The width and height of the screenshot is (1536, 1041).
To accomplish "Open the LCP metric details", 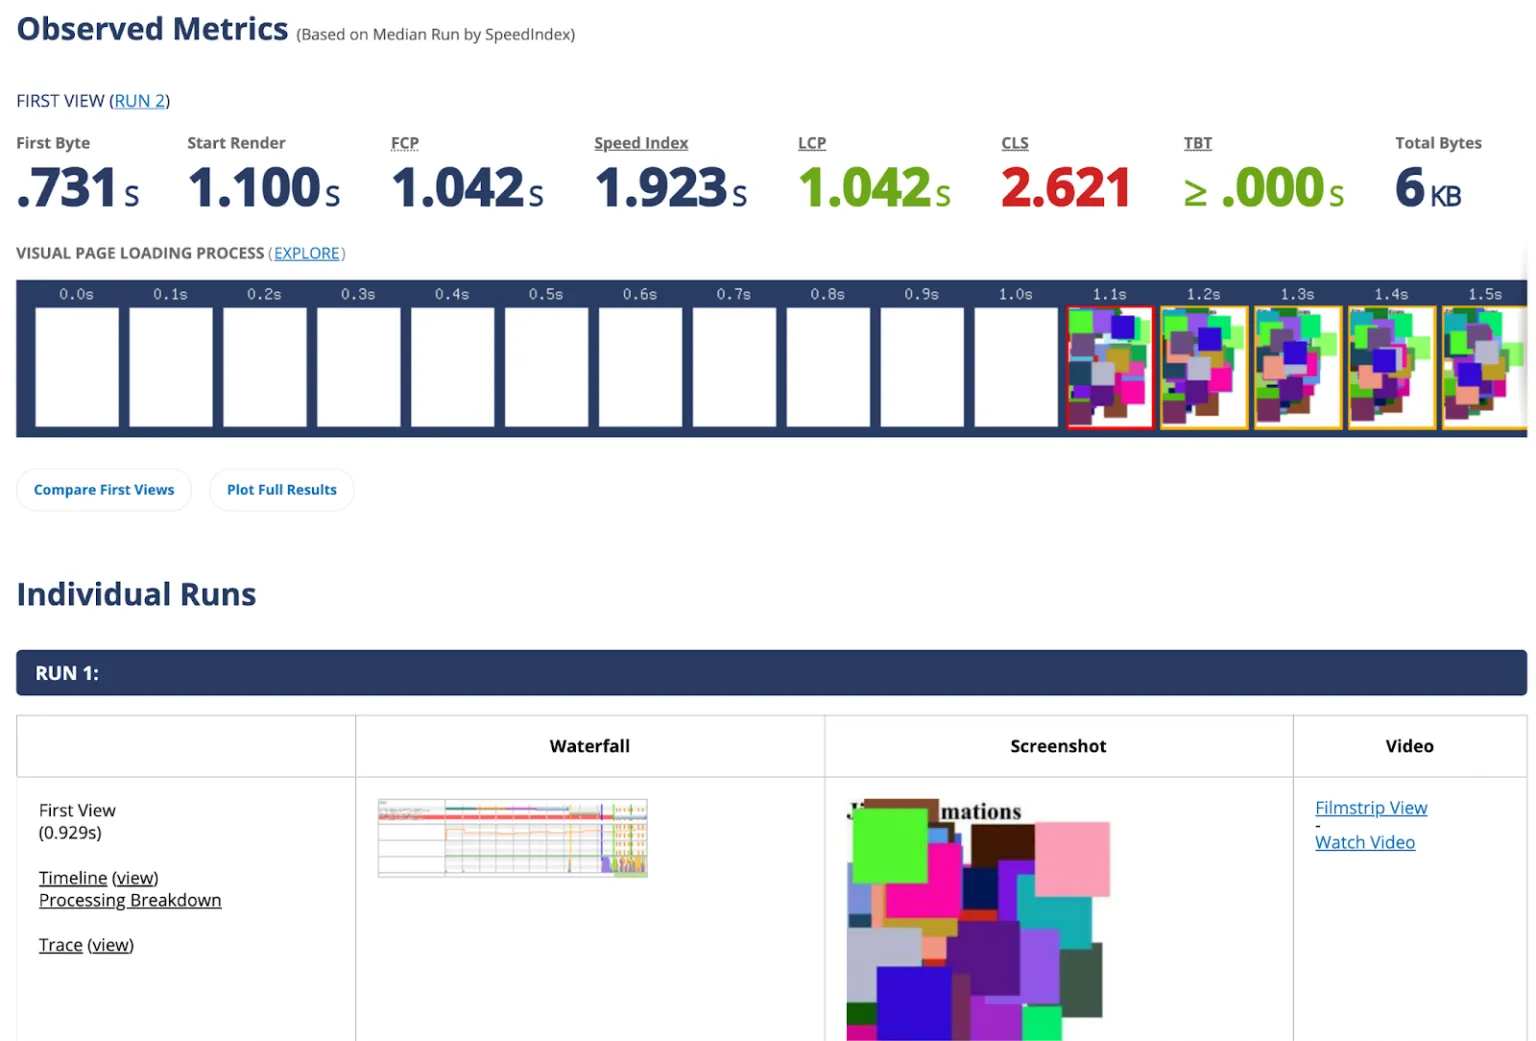I will pyautogui.click(x=811, y=143).
